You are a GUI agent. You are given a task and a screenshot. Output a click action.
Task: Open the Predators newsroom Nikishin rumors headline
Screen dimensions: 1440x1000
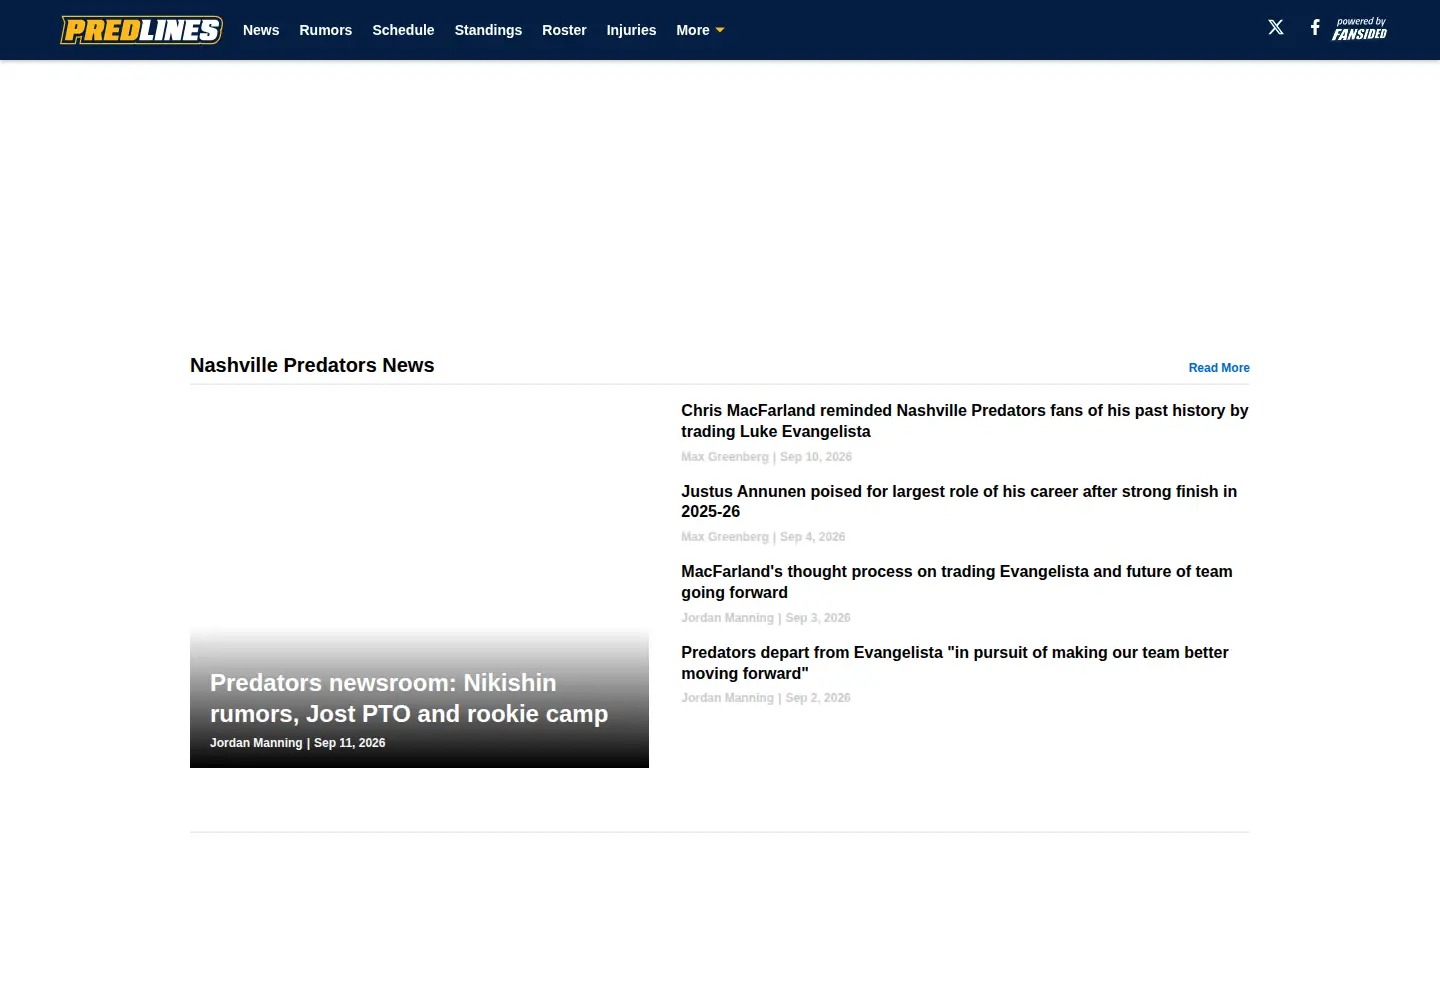(x=409, y=698)
